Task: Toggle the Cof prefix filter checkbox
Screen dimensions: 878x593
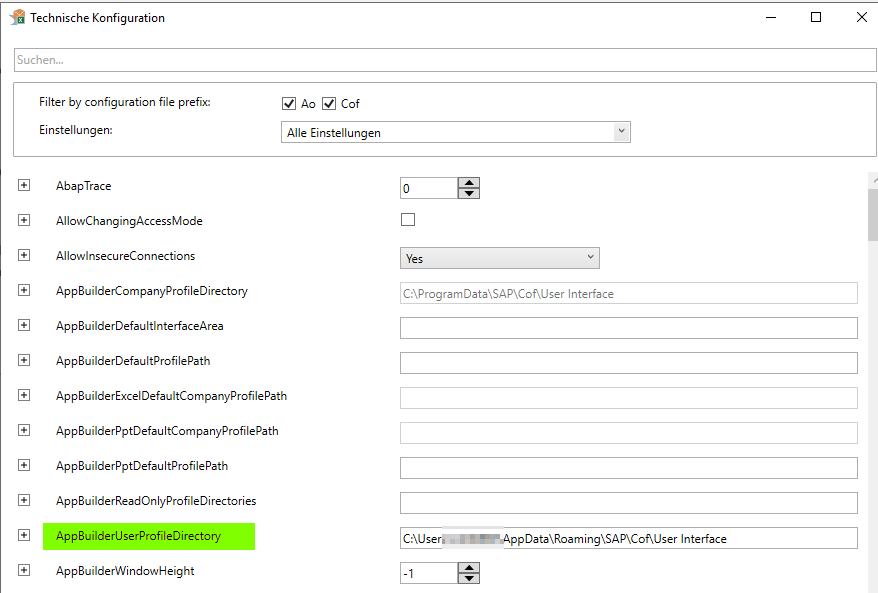Action: pyautogui.click(x=329, y=104)
